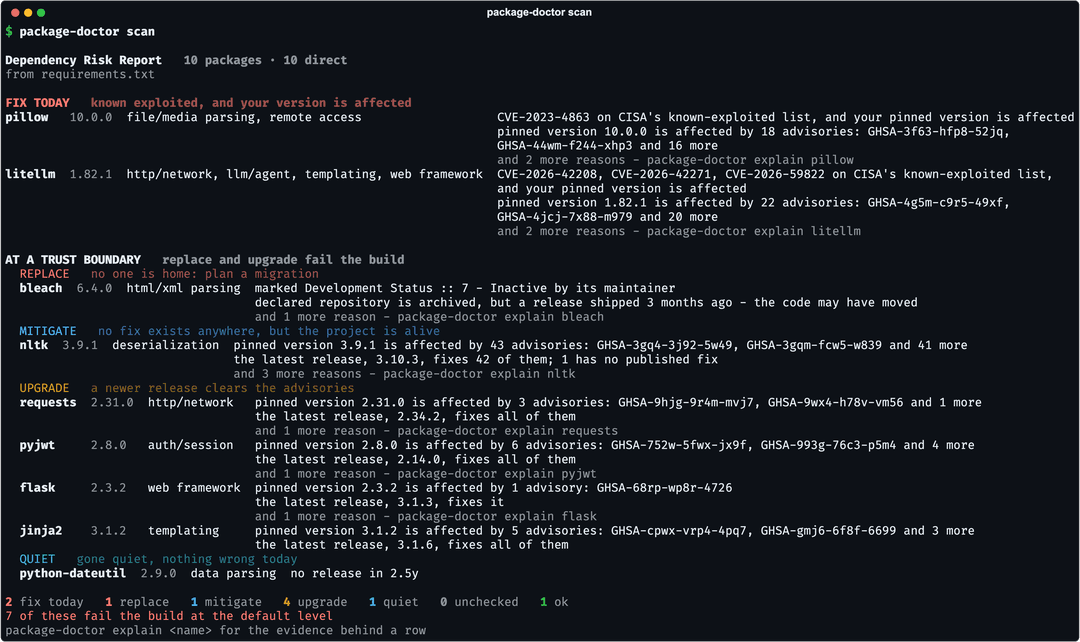The height and width of the screenshot is (642, 1080).
Task: Click '10 packages · 10 direct' summary
Action: (x=265, y=60)
